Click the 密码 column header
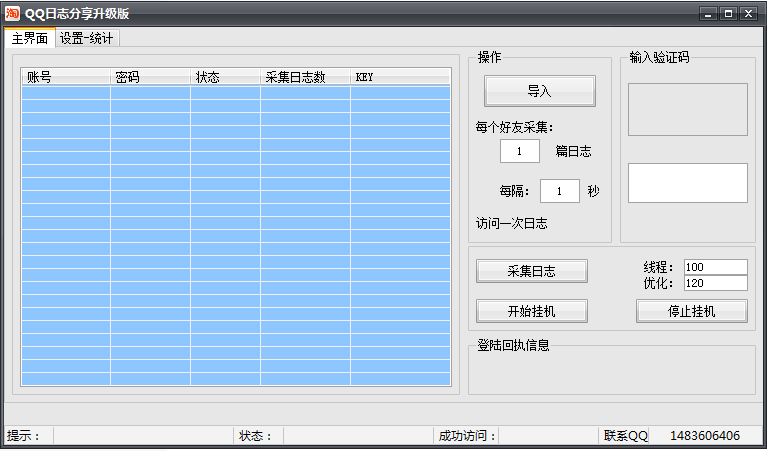 151,77
